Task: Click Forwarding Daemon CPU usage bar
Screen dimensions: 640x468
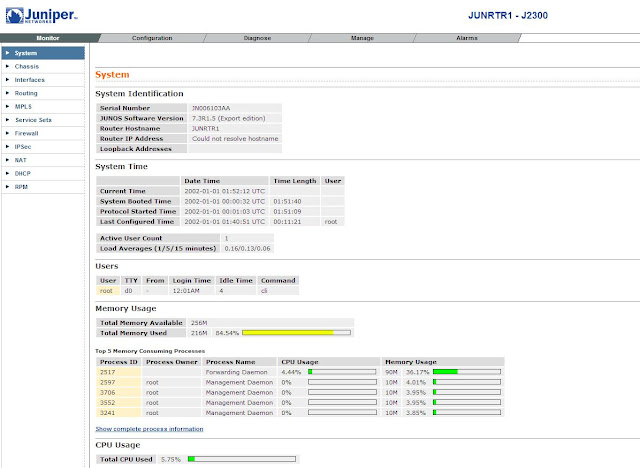Action: [x=342, y=372]
